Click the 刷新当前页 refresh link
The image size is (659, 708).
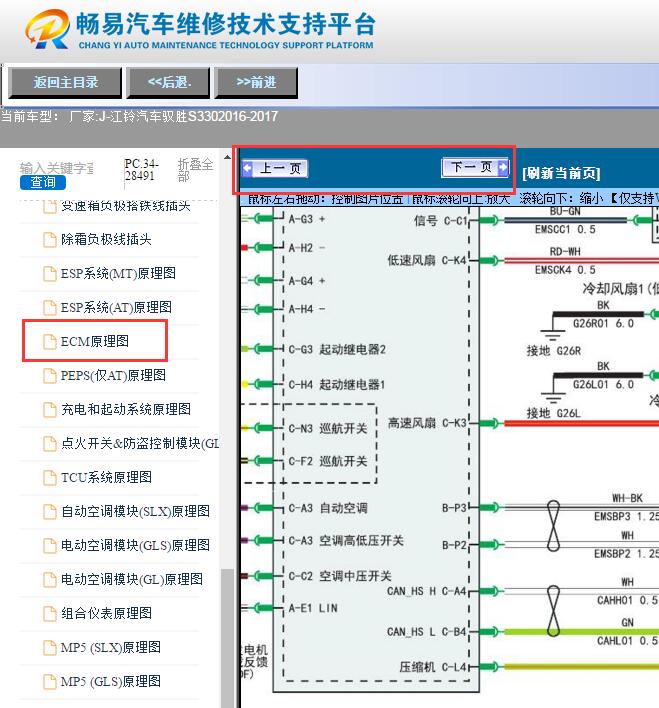click(x=561, y=173)
